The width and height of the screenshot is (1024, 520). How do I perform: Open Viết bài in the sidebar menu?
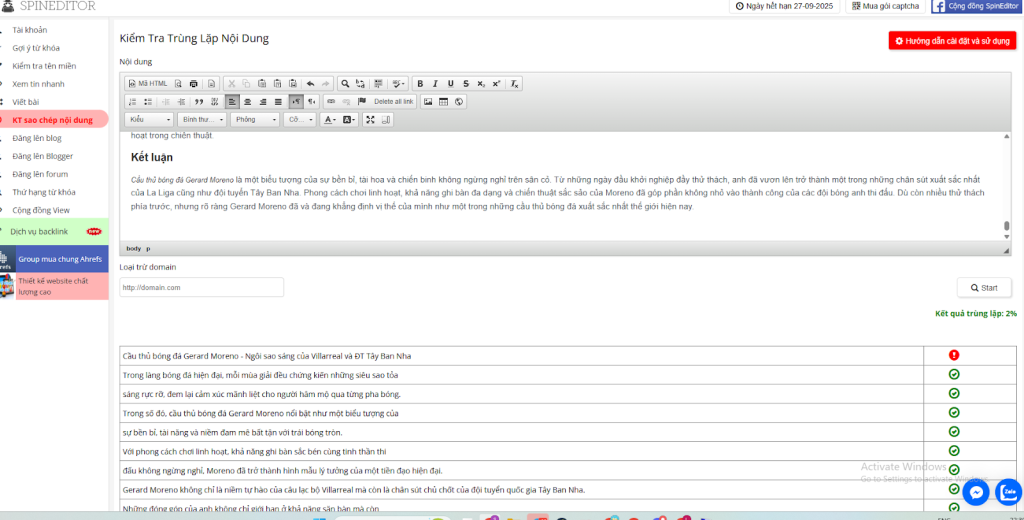click(x=26, y=102)
